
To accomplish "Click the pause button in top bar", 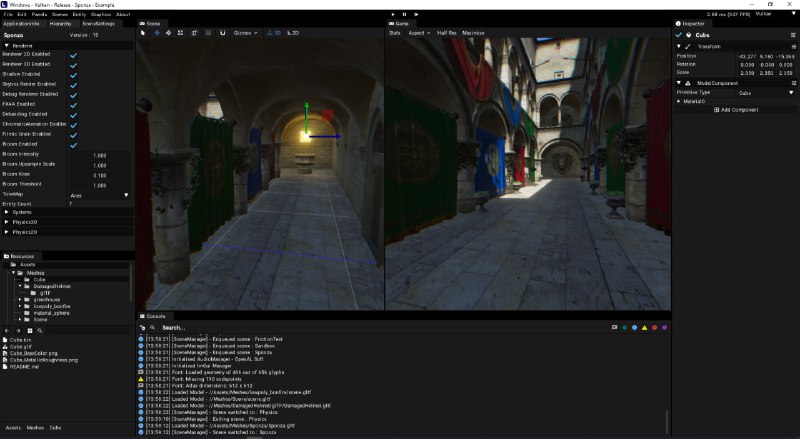I will tap(405, 14).
